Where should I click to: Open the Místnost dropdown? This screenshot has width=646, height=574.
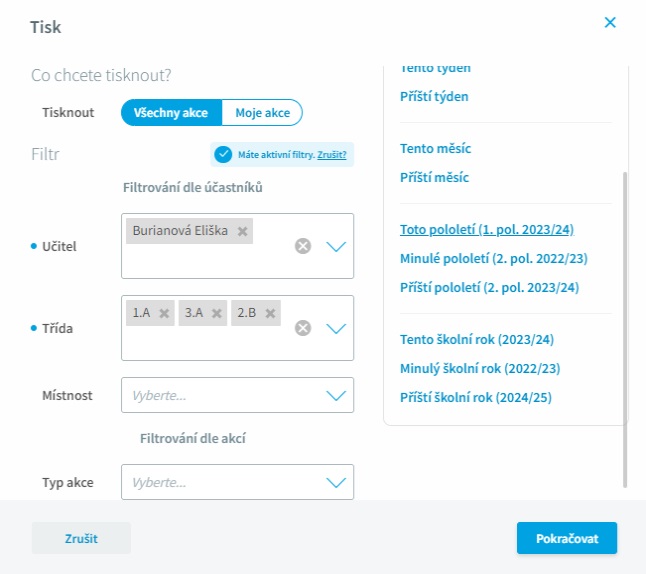click(335, 395)
